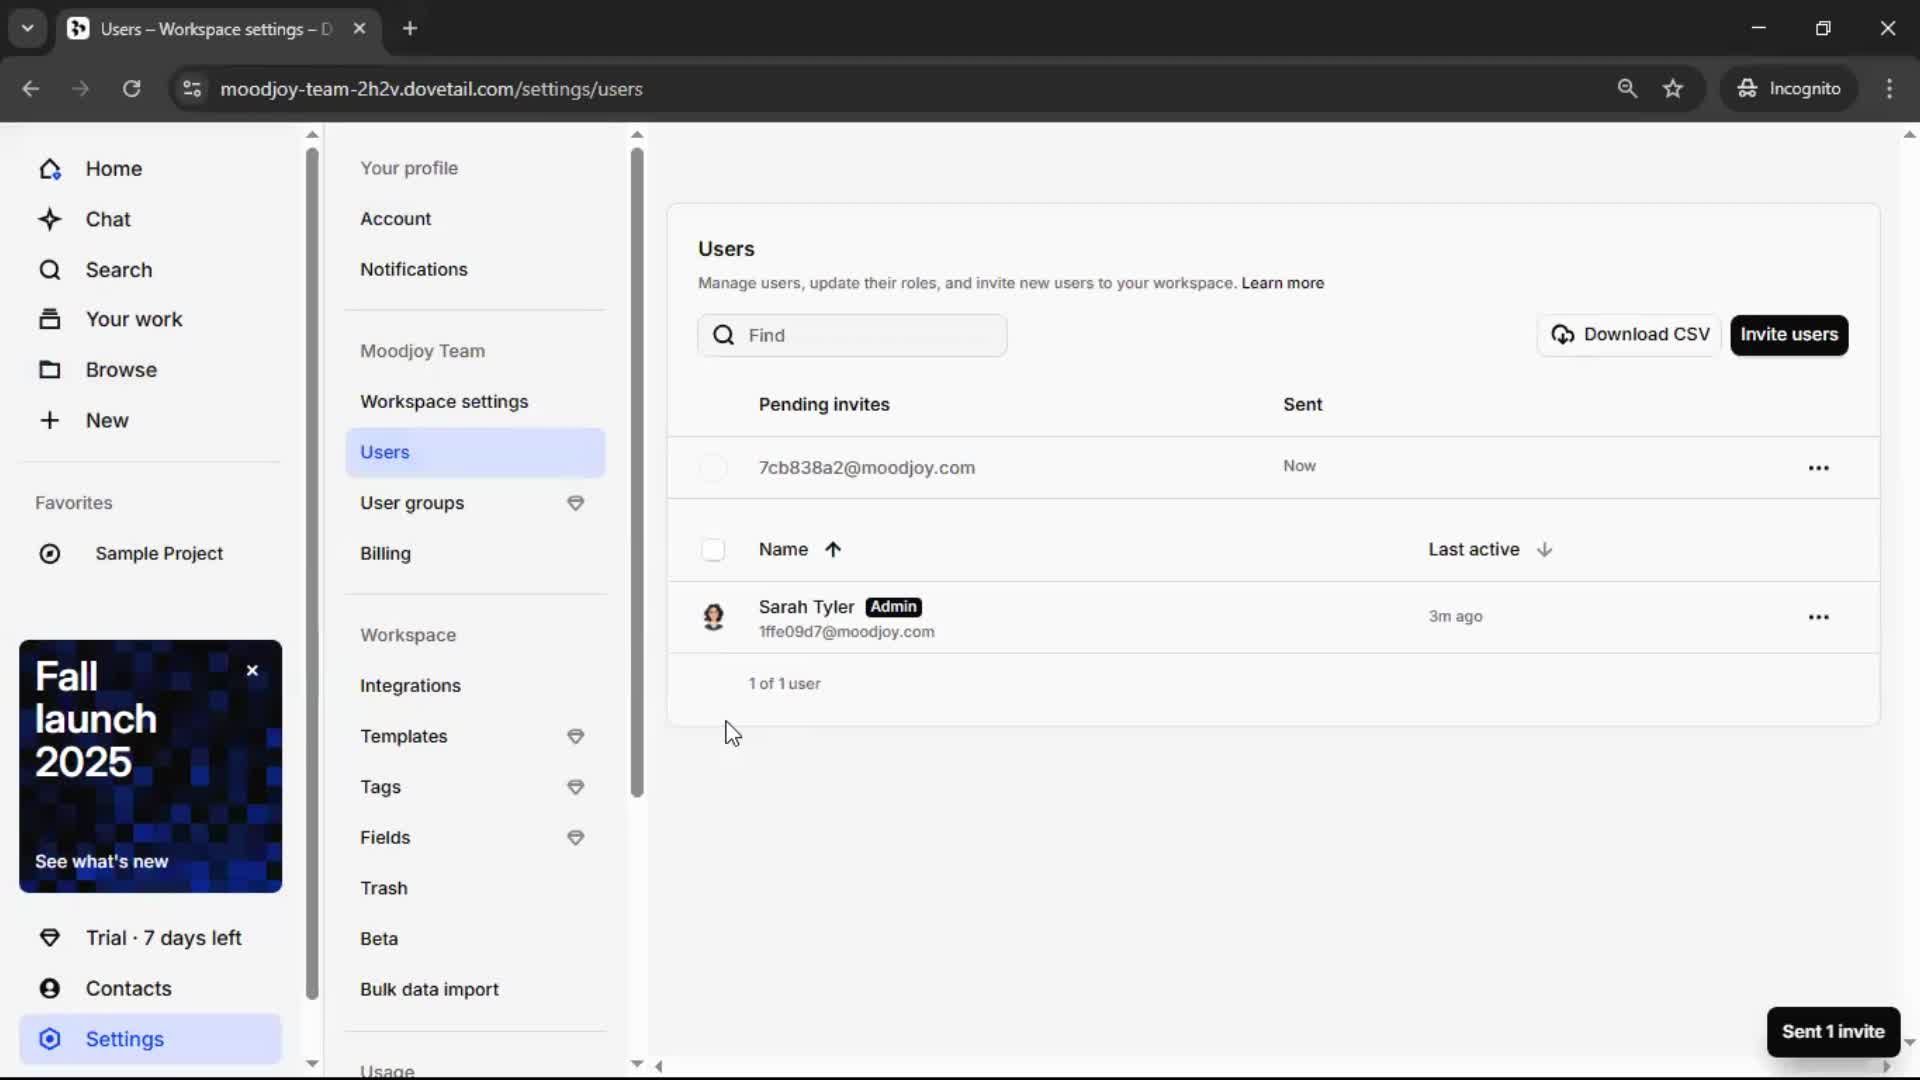Click the Download CSV cloud button

1629,335
